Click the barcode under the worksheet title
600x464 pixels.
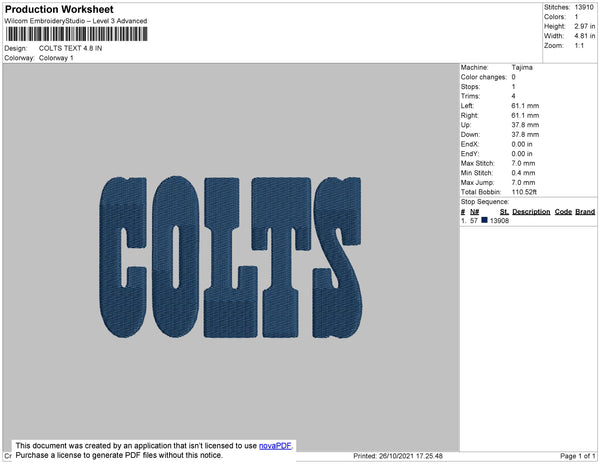[77, 34]
